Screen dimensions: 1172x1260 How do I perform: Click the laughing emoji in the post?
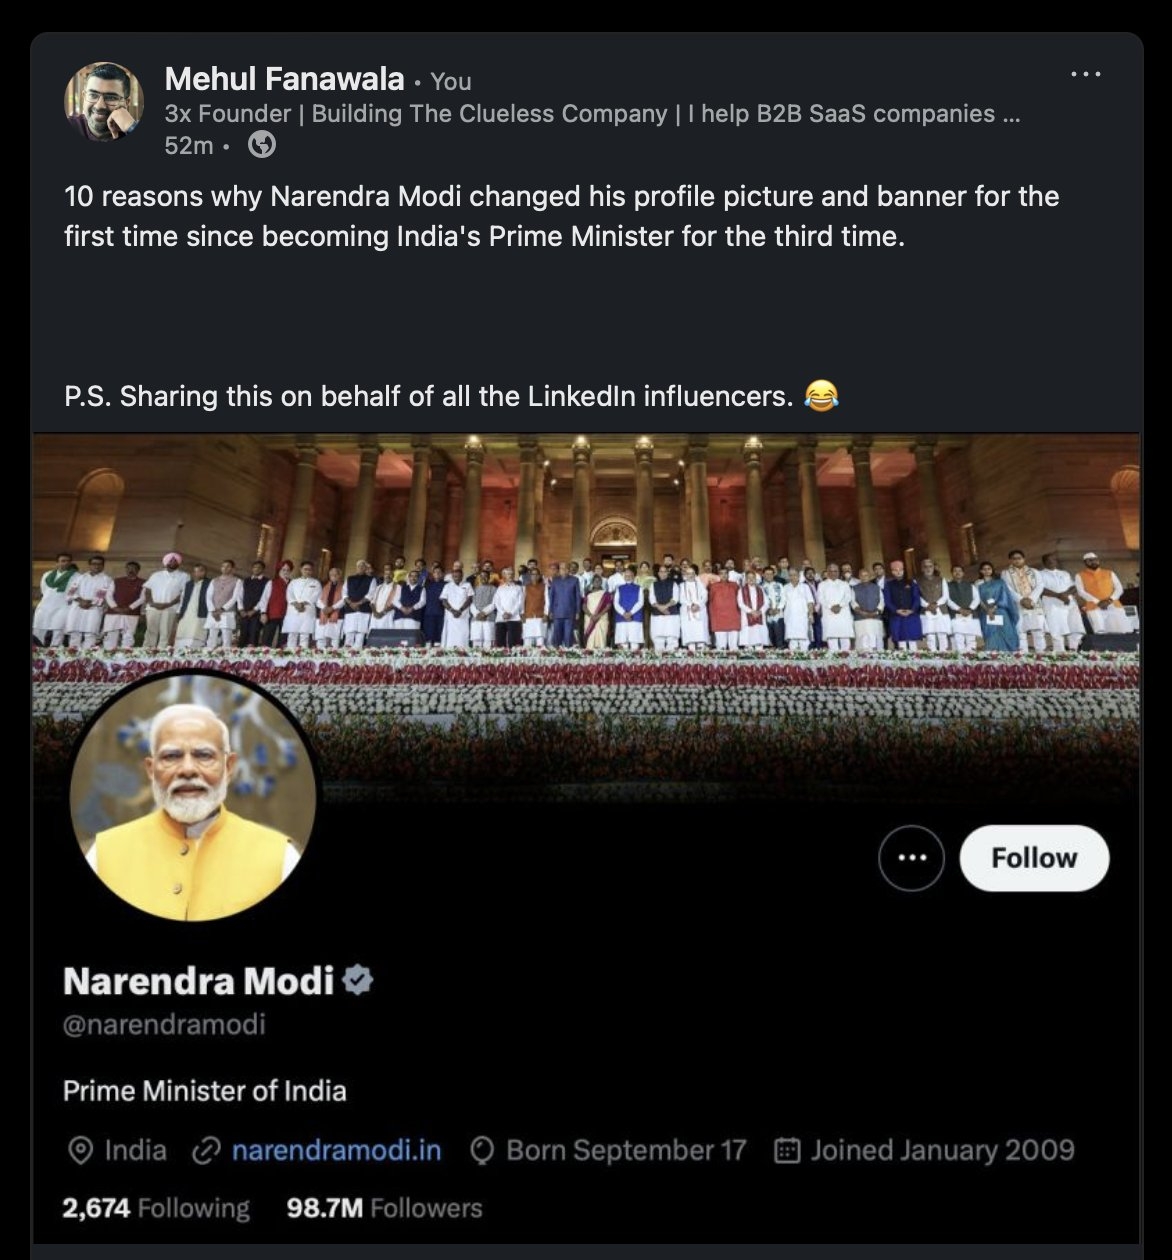(821, 397)
